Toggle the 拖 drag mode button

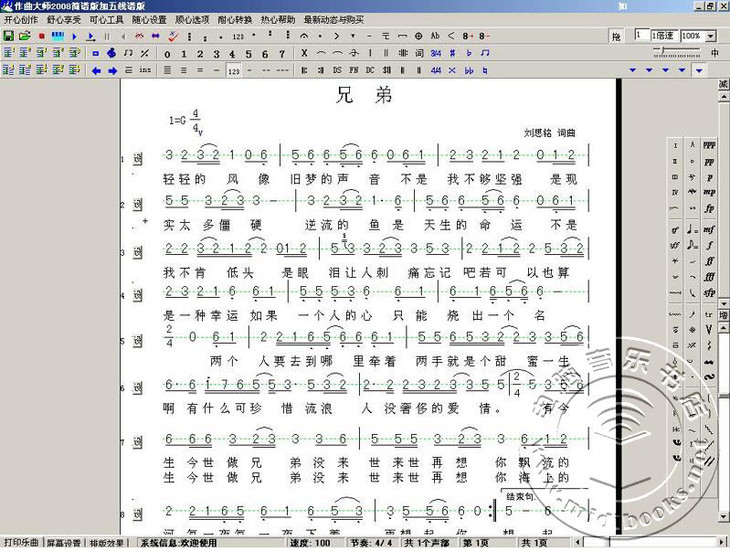(616, 36)
